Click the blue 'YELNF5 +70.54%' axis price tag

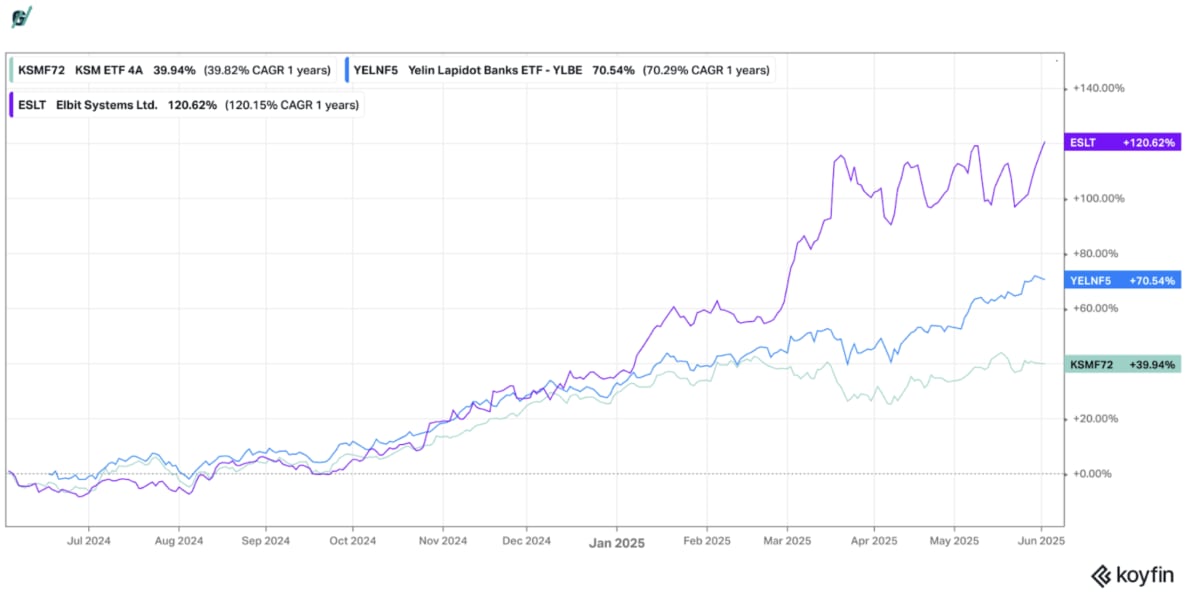[x=1123, y=280]
